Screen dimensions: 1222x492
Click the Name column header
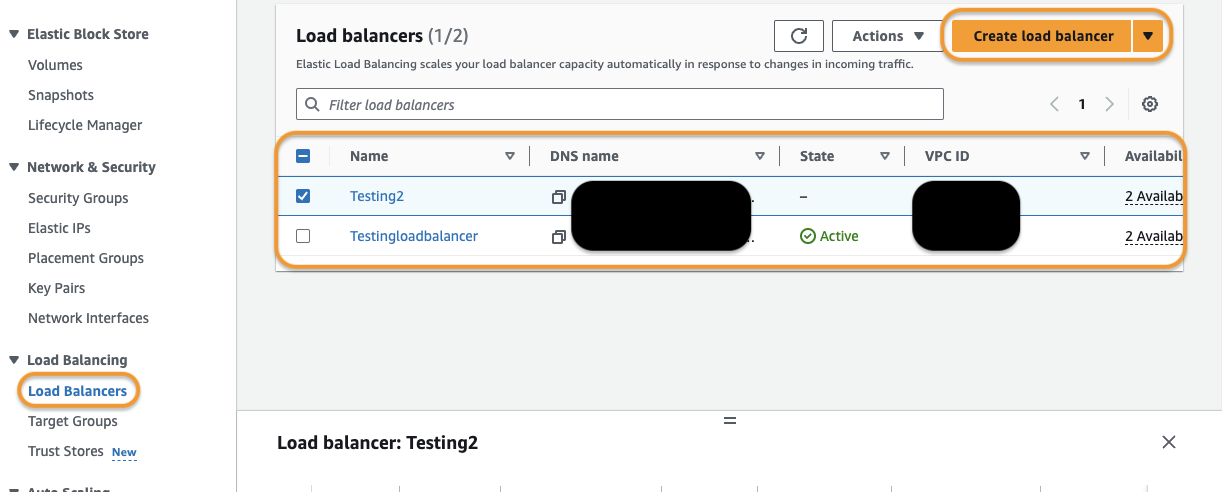pyautogui.click(x=369, y=156)
